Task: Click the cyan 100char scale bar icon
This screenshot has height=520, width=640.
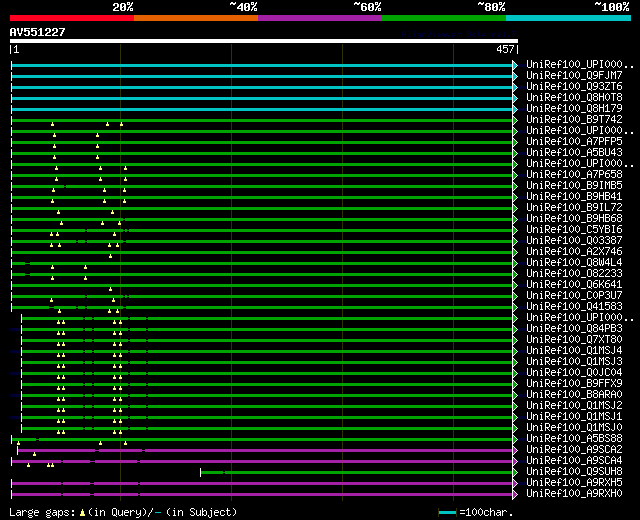Action: click(x=448, y=512)
